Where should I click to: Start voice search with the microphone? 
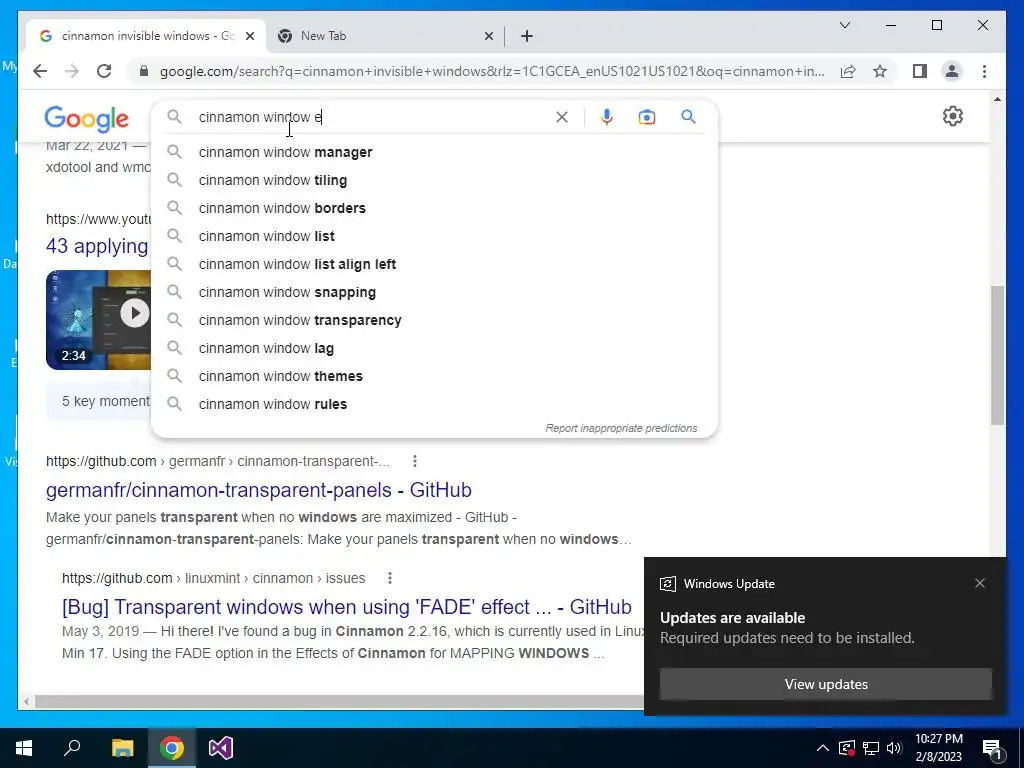tap(607, 117)
